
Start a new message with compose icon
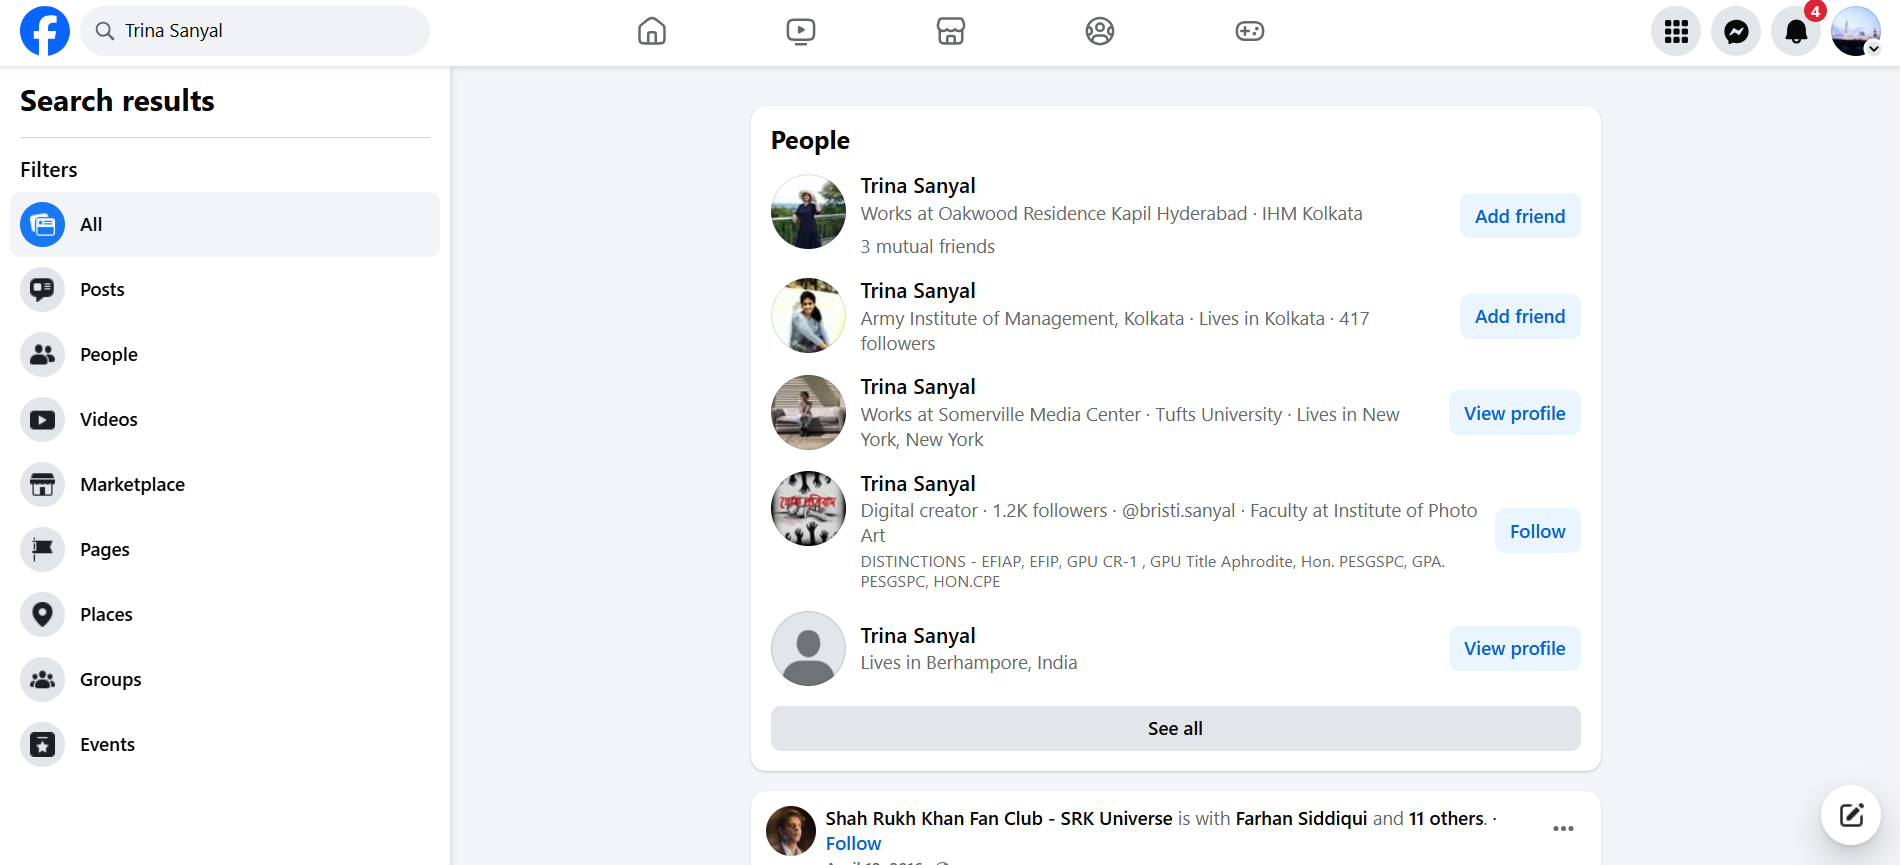1850,815
